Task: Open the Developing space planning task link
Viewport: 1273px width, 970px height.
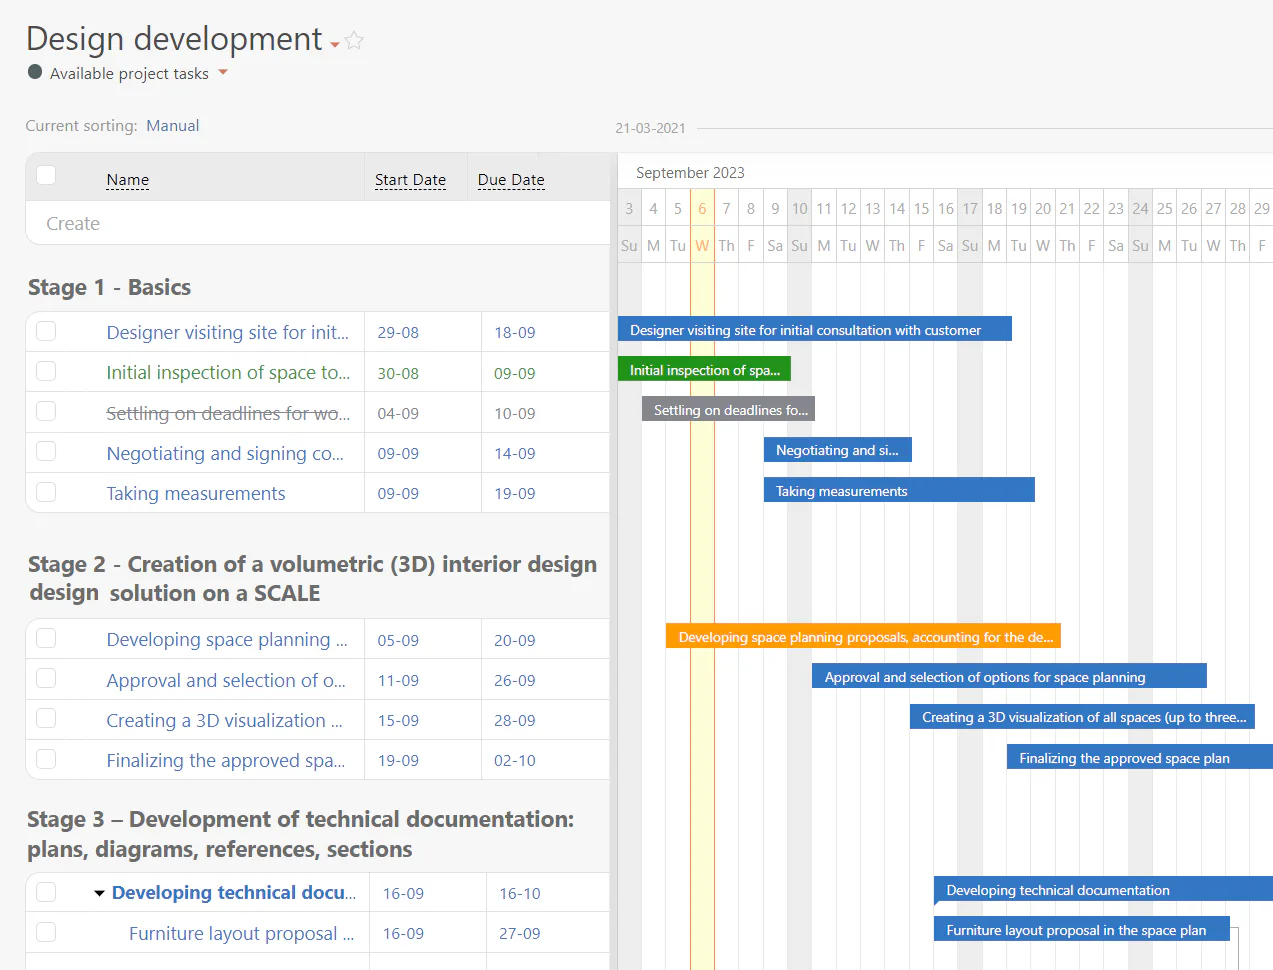Action: (x=227, y=640)
